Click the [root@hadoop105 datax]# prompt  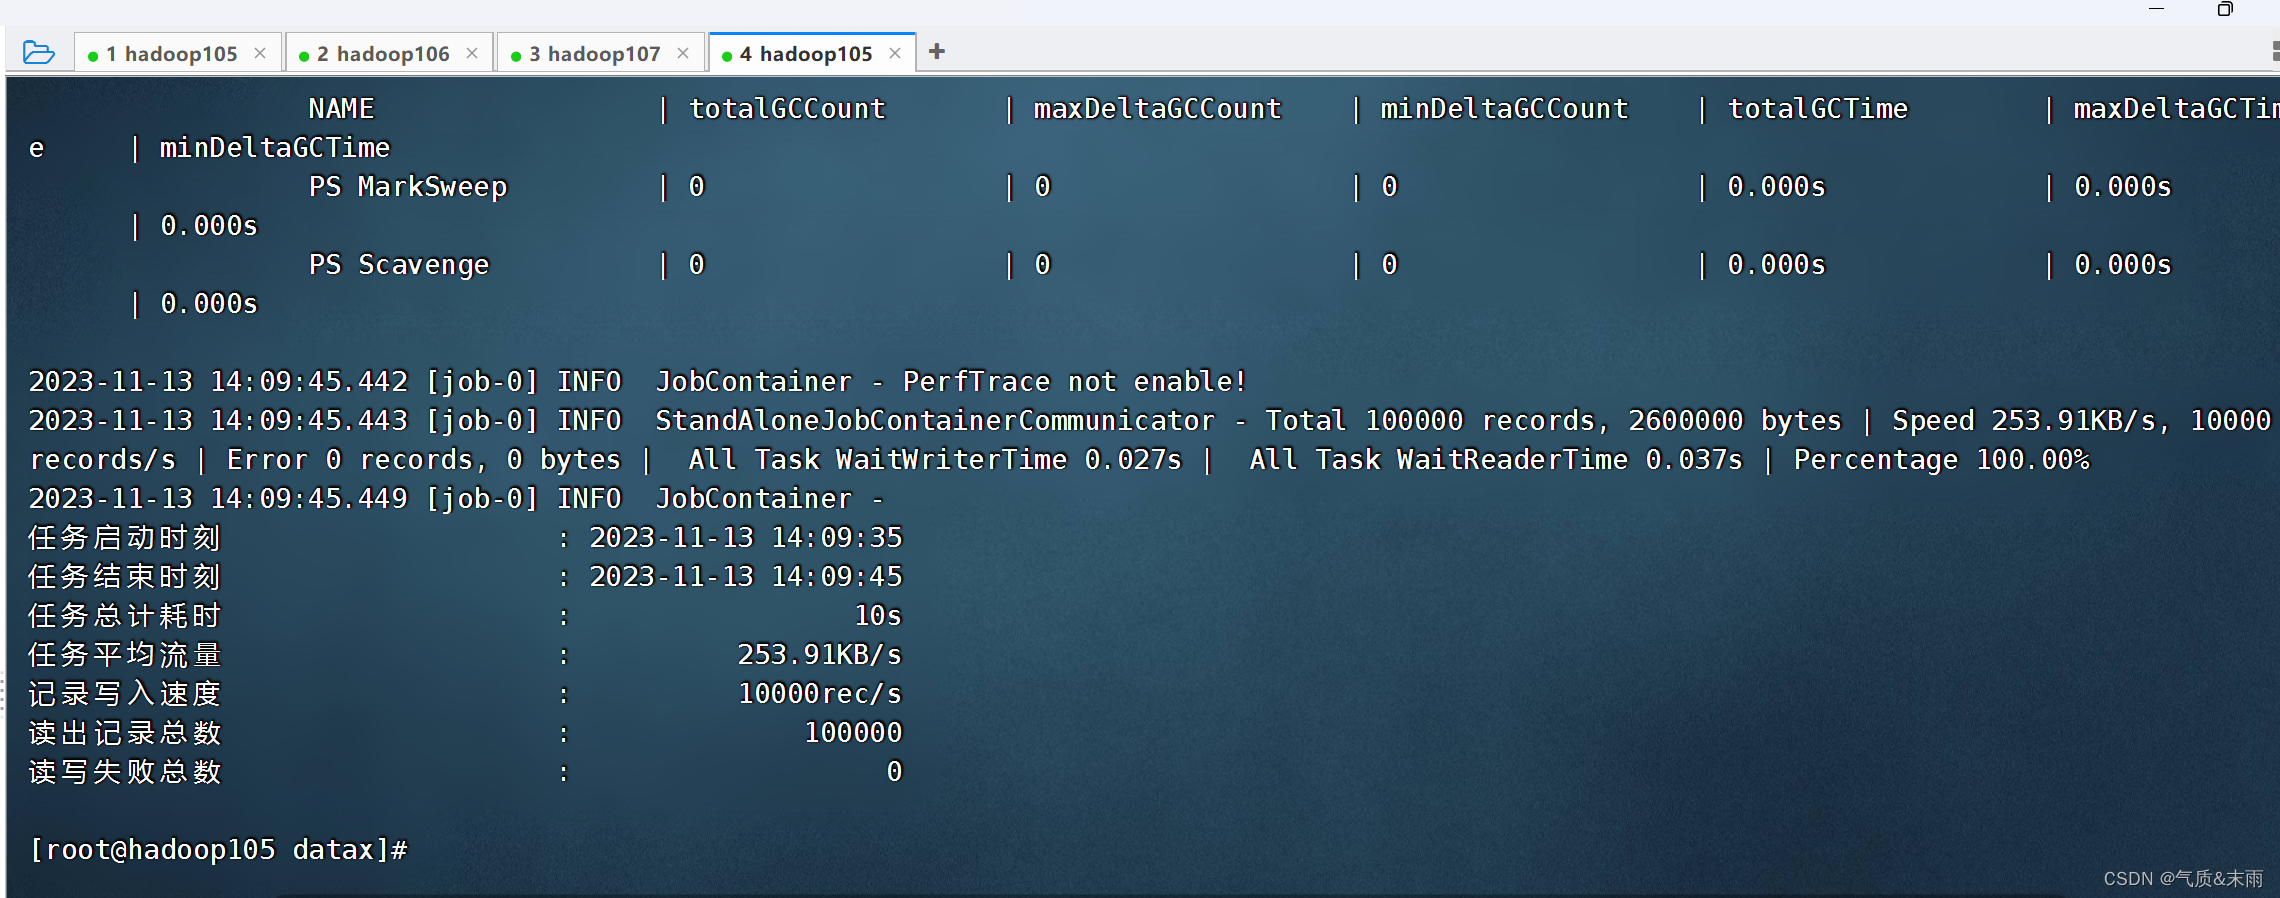[x=218, y=849]
